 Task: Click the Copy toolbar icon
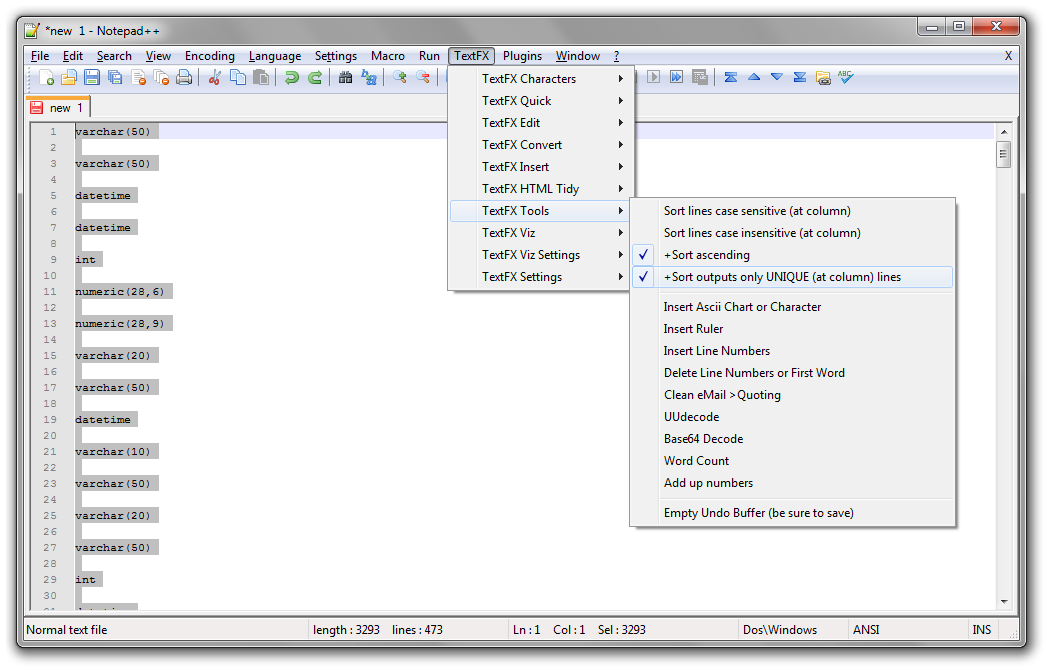click(x=238, y=78)
